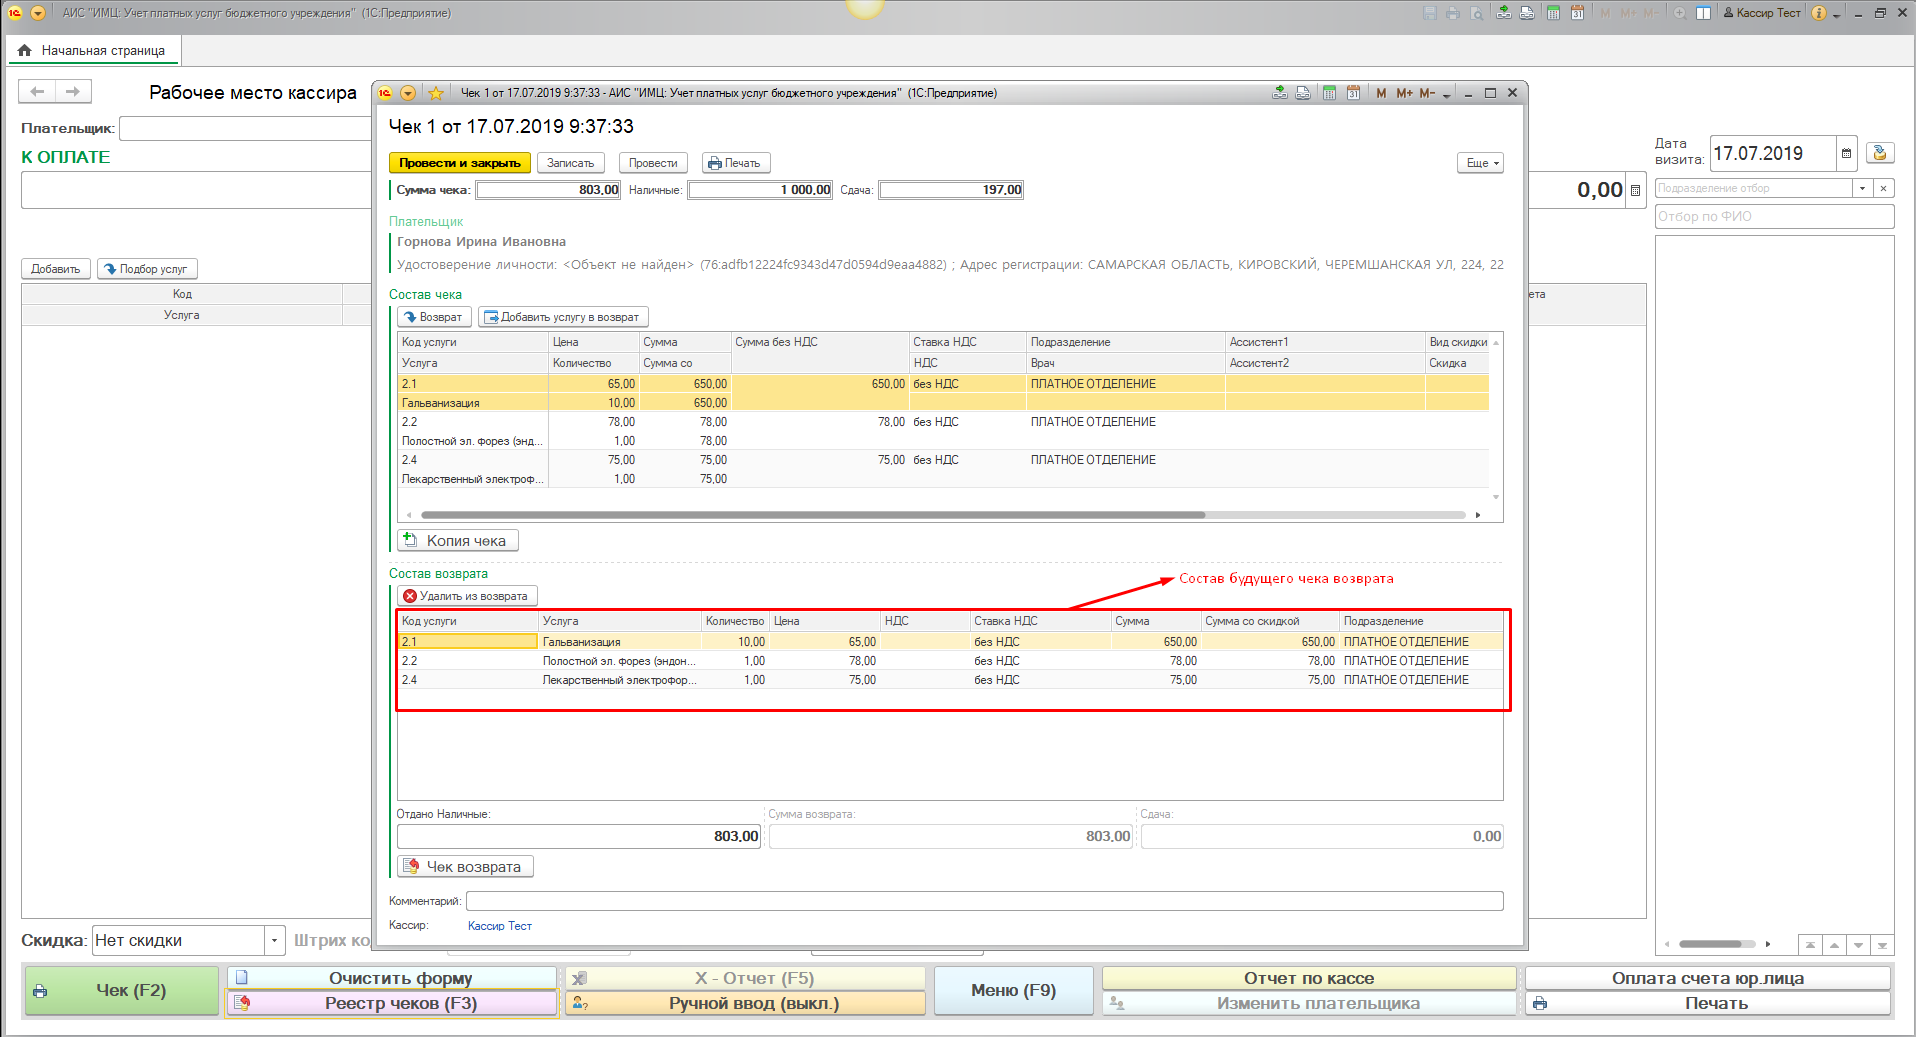Click Удалить из возврата button

(466, 596)
